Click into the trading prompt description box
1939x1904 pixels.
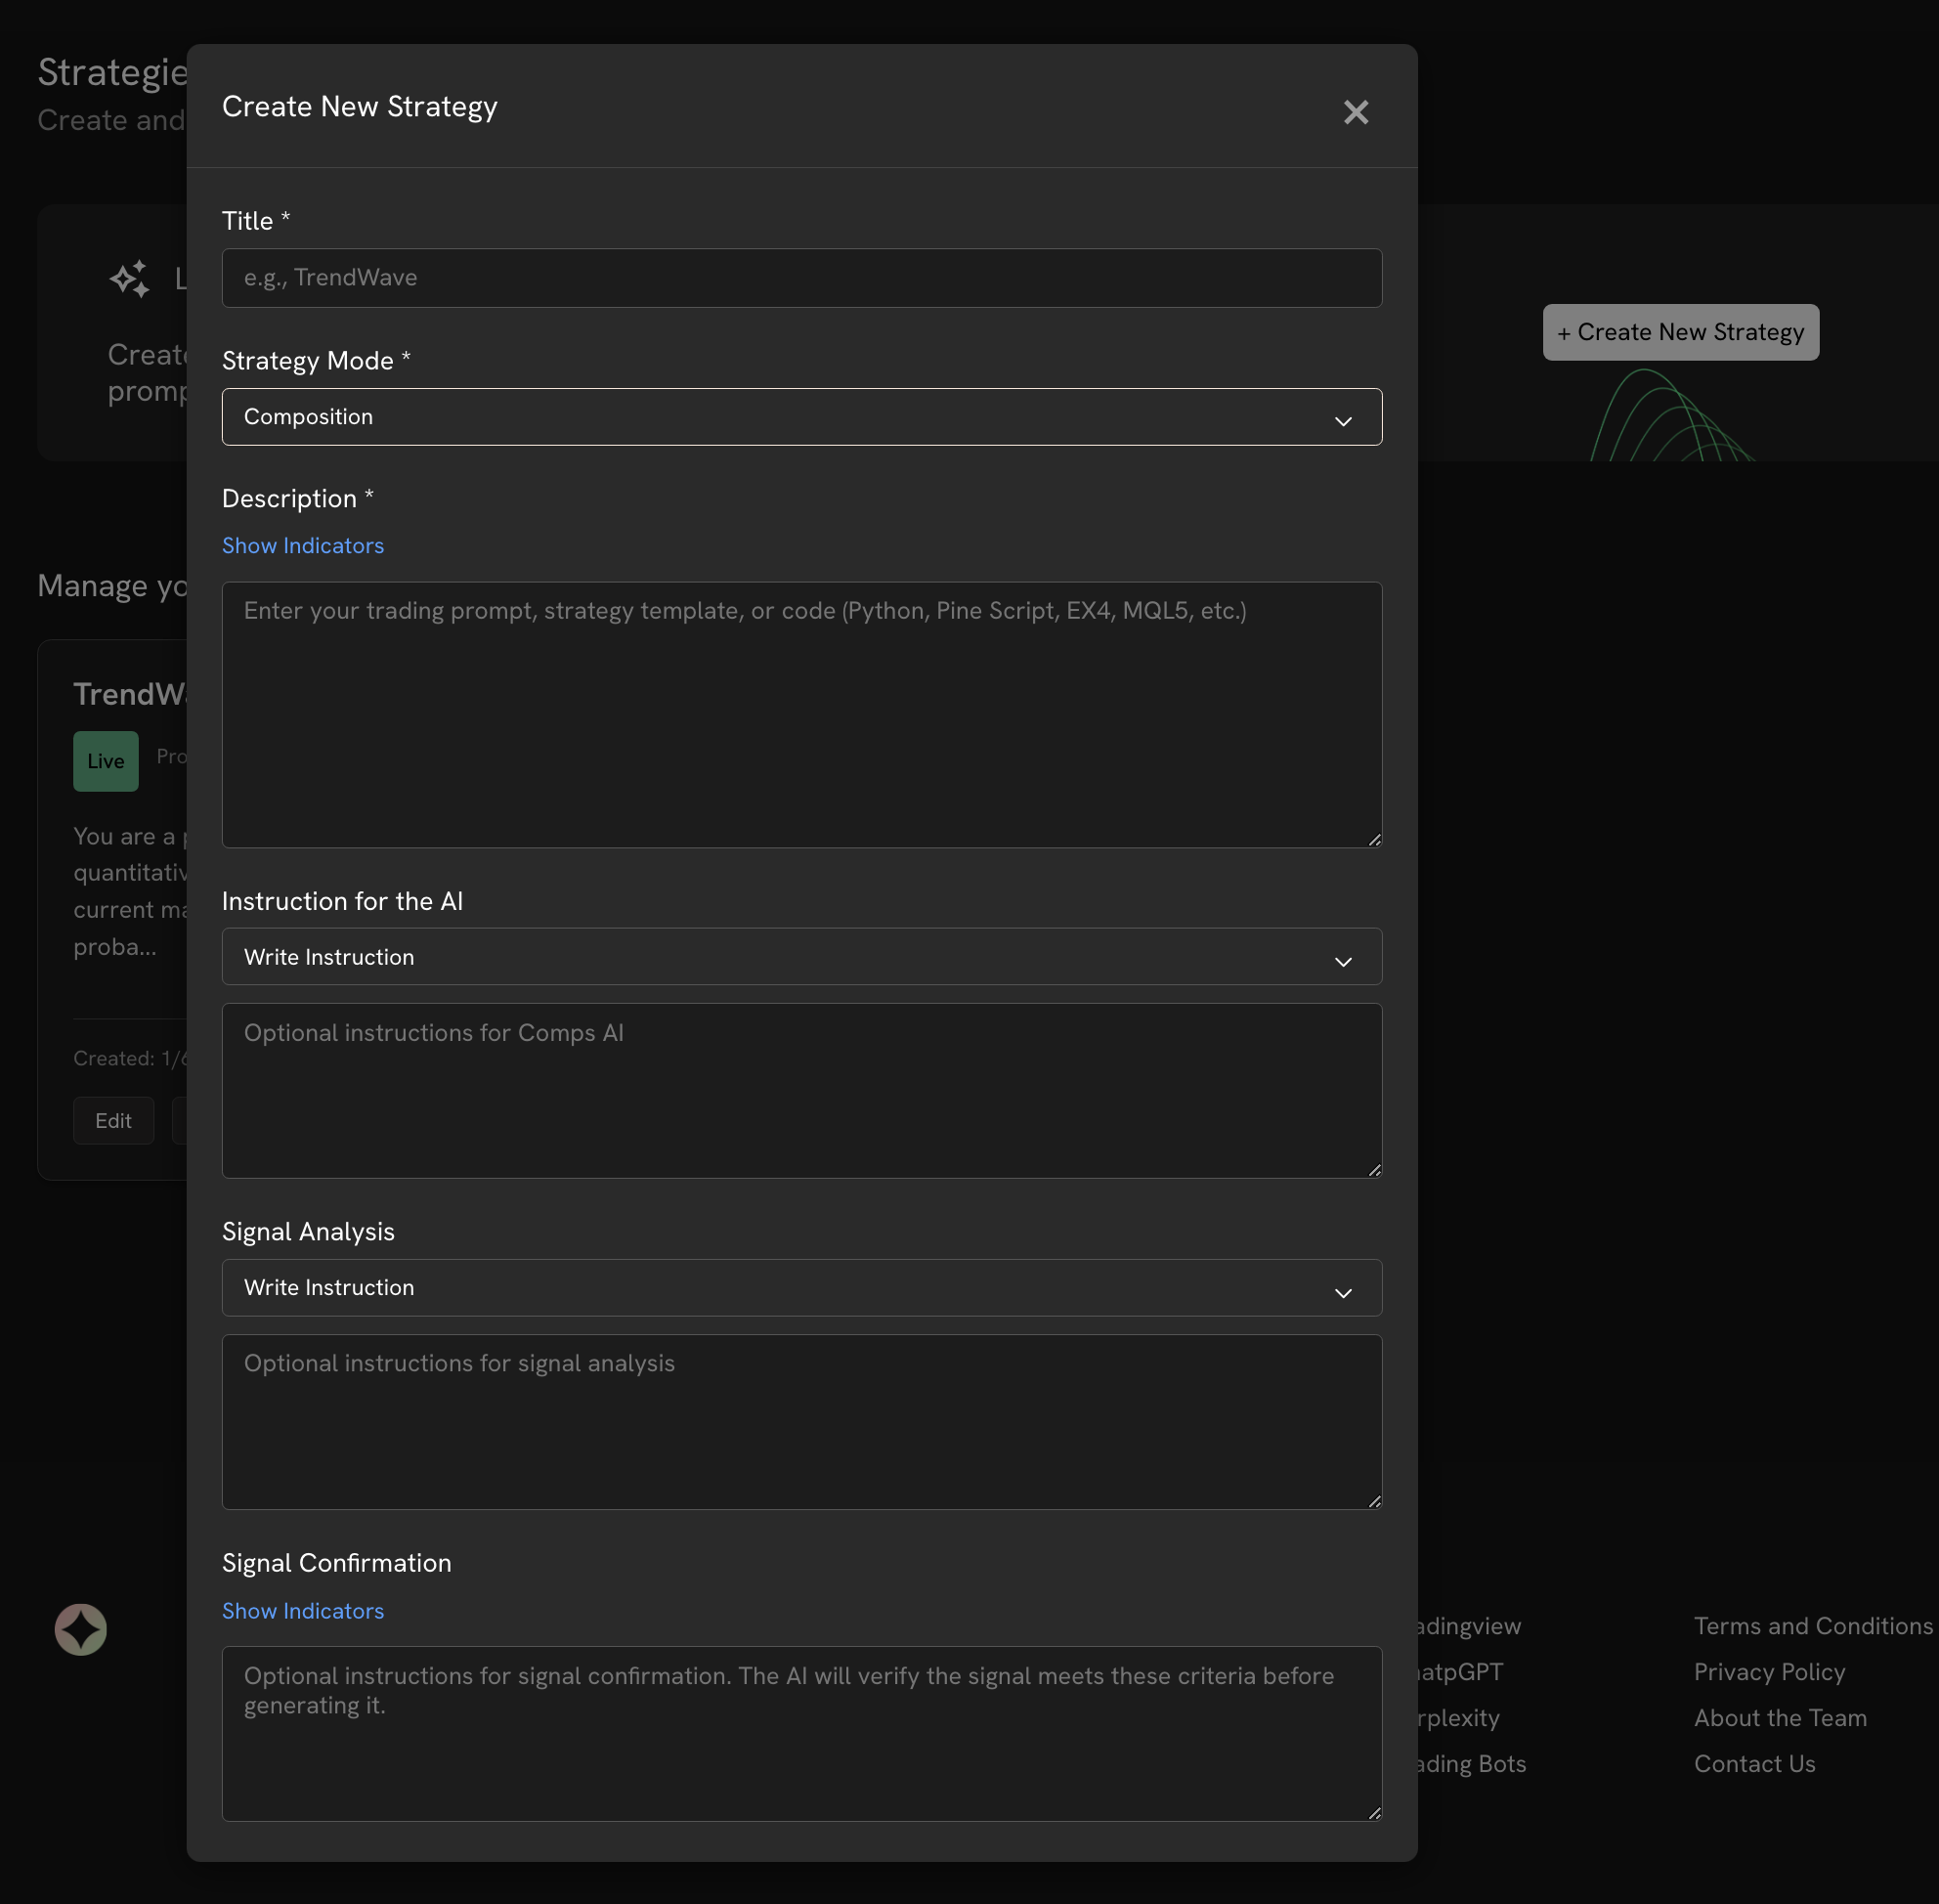801,715
